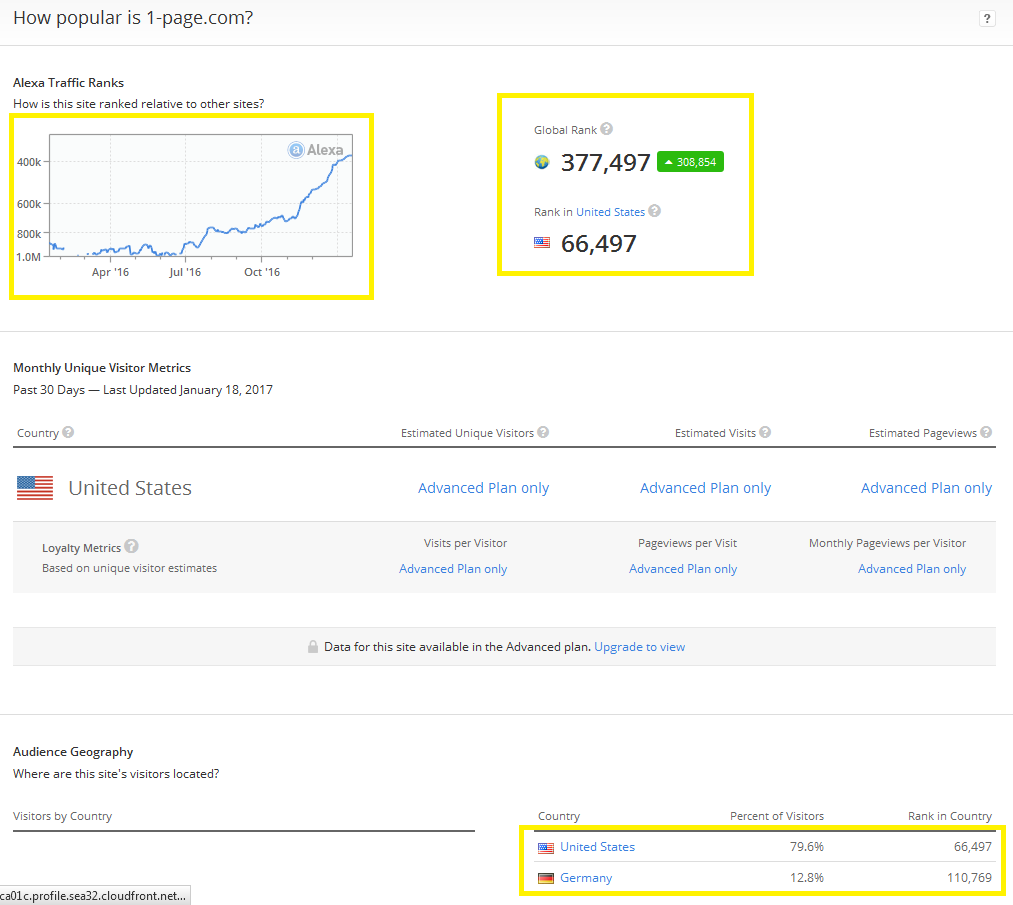Click the Visitors by Country label
Viewport: 1013px width, 905px height.
[63, 816]
